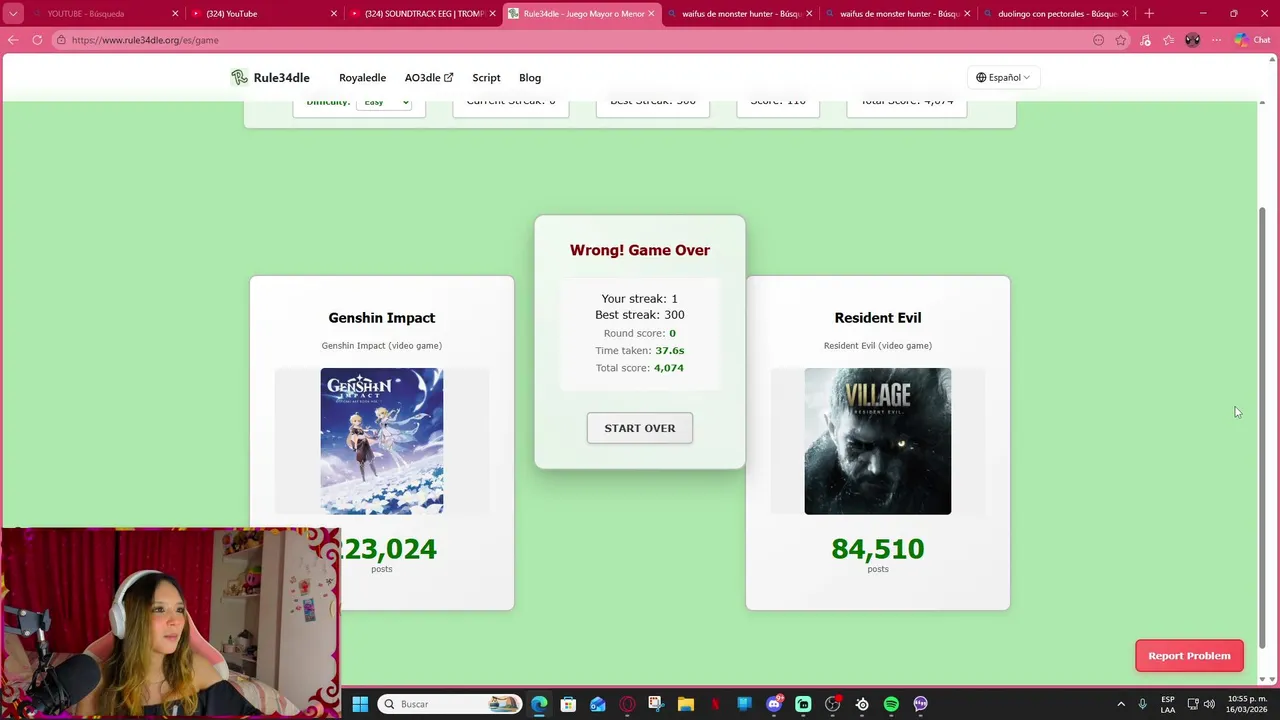Viewport: 1280px width, 720px height.
Task: Go to the Script page
Action: [486, 78]
